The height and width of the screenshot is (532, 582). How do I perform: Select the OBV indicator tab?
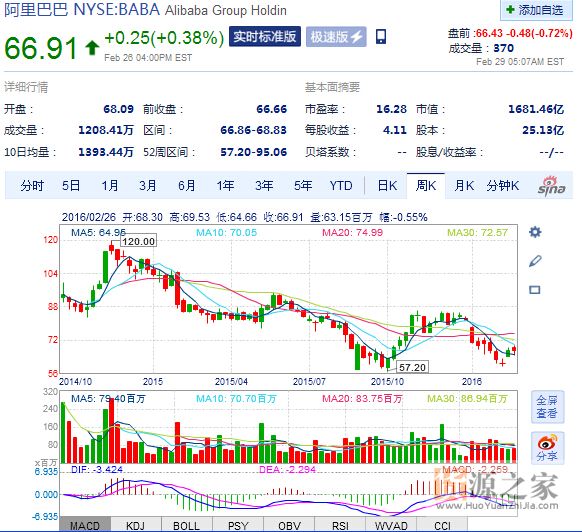pos(289,525)
